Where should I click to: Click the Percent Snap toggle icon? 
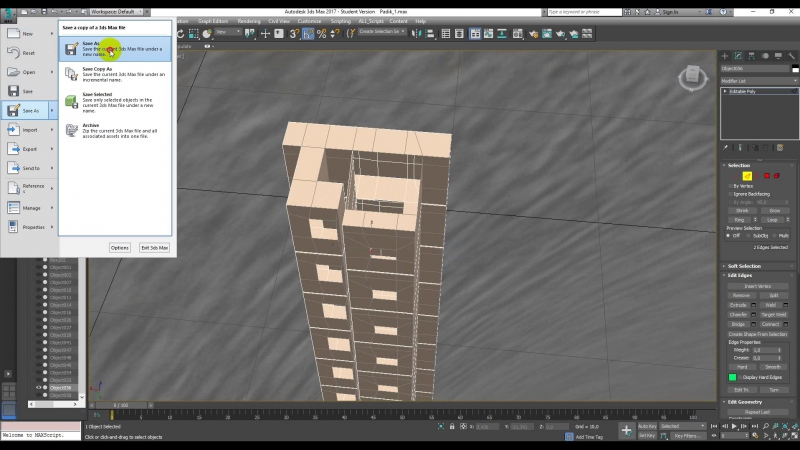tap(321, 34)
